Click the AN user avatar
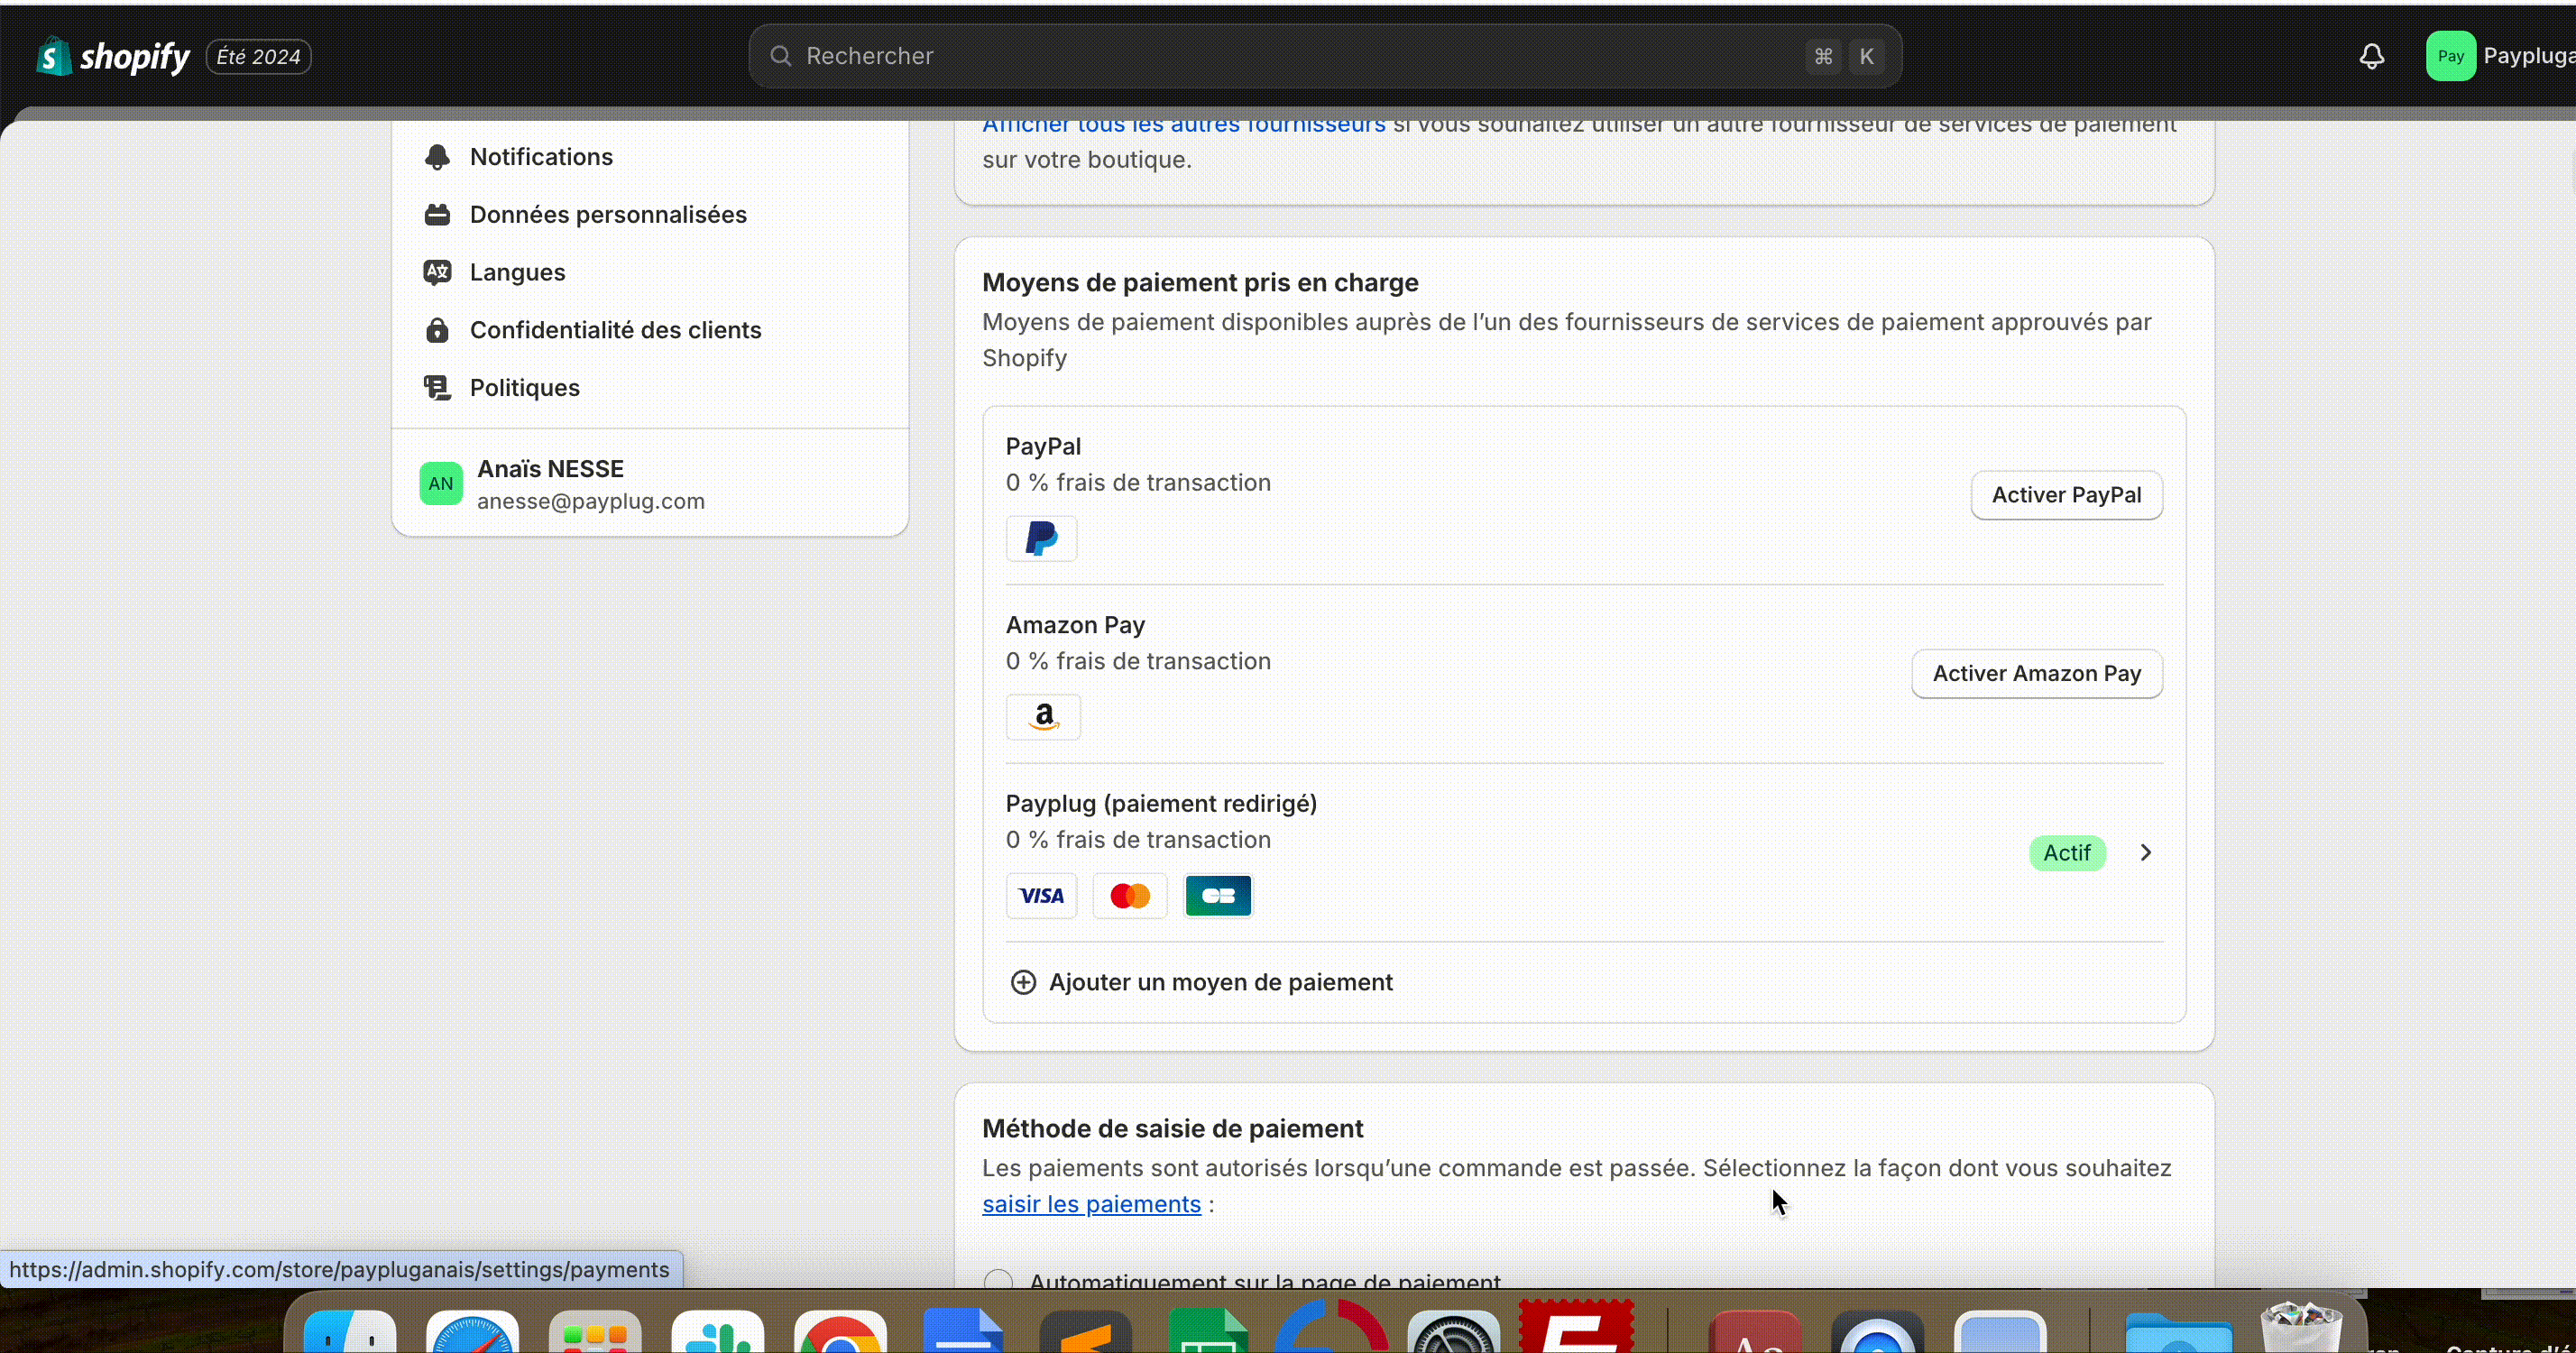Screen dimensions: 2576x1353 tap(441, 484)
